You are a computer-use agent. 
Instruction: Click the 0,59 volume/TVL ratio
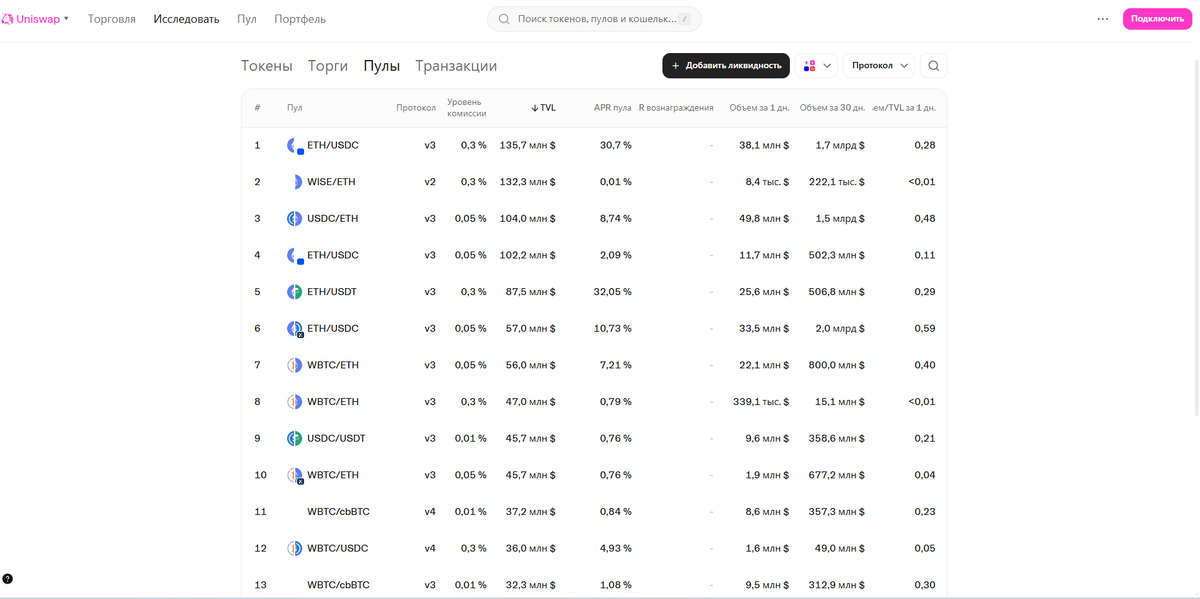(925, 328)
